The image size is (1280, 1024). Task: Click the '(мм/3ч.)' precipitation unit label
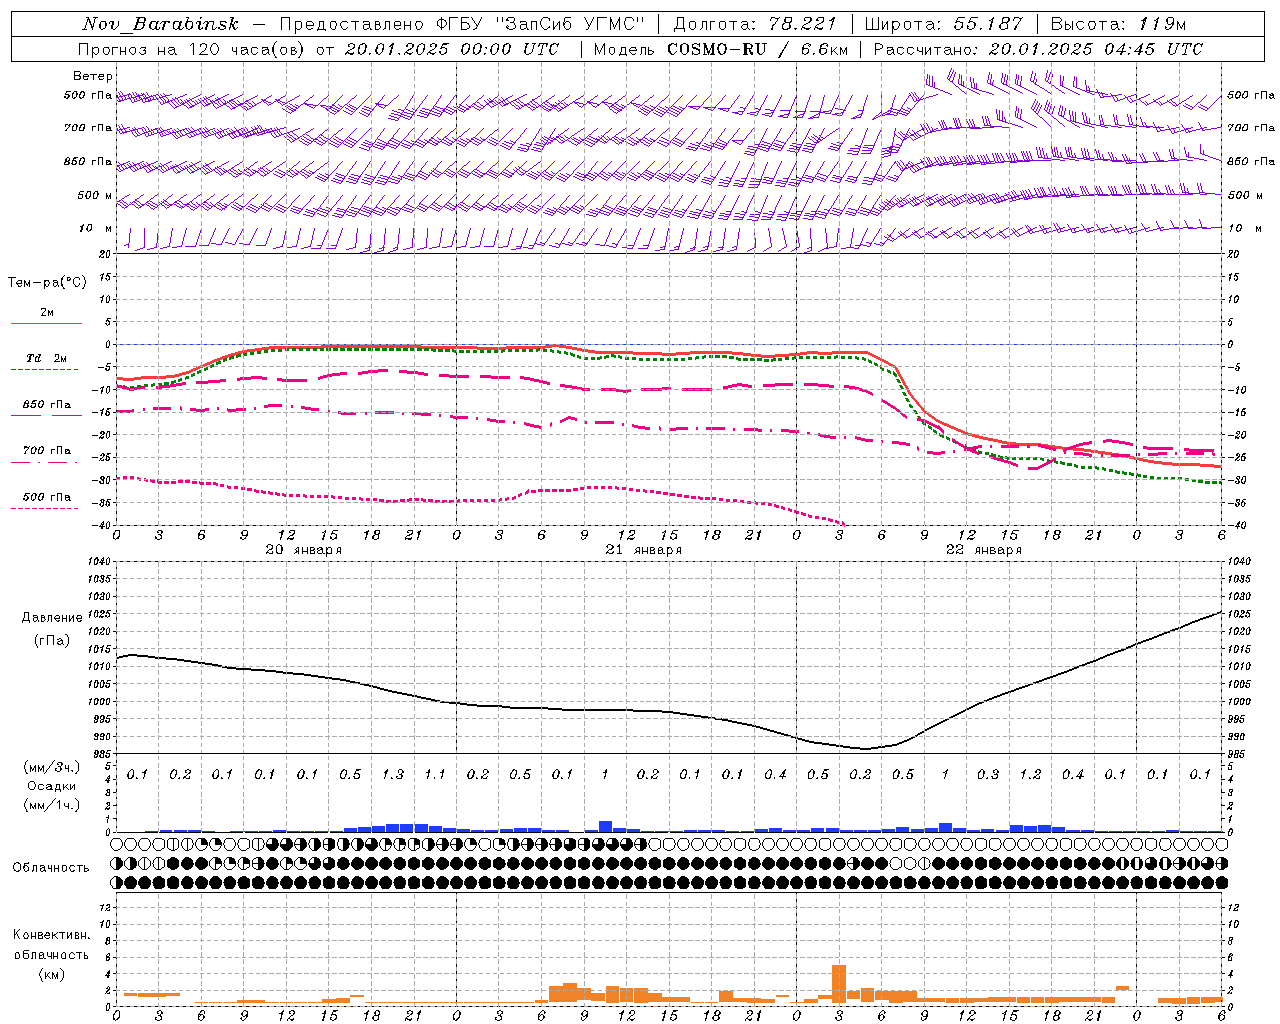point(51,767)
